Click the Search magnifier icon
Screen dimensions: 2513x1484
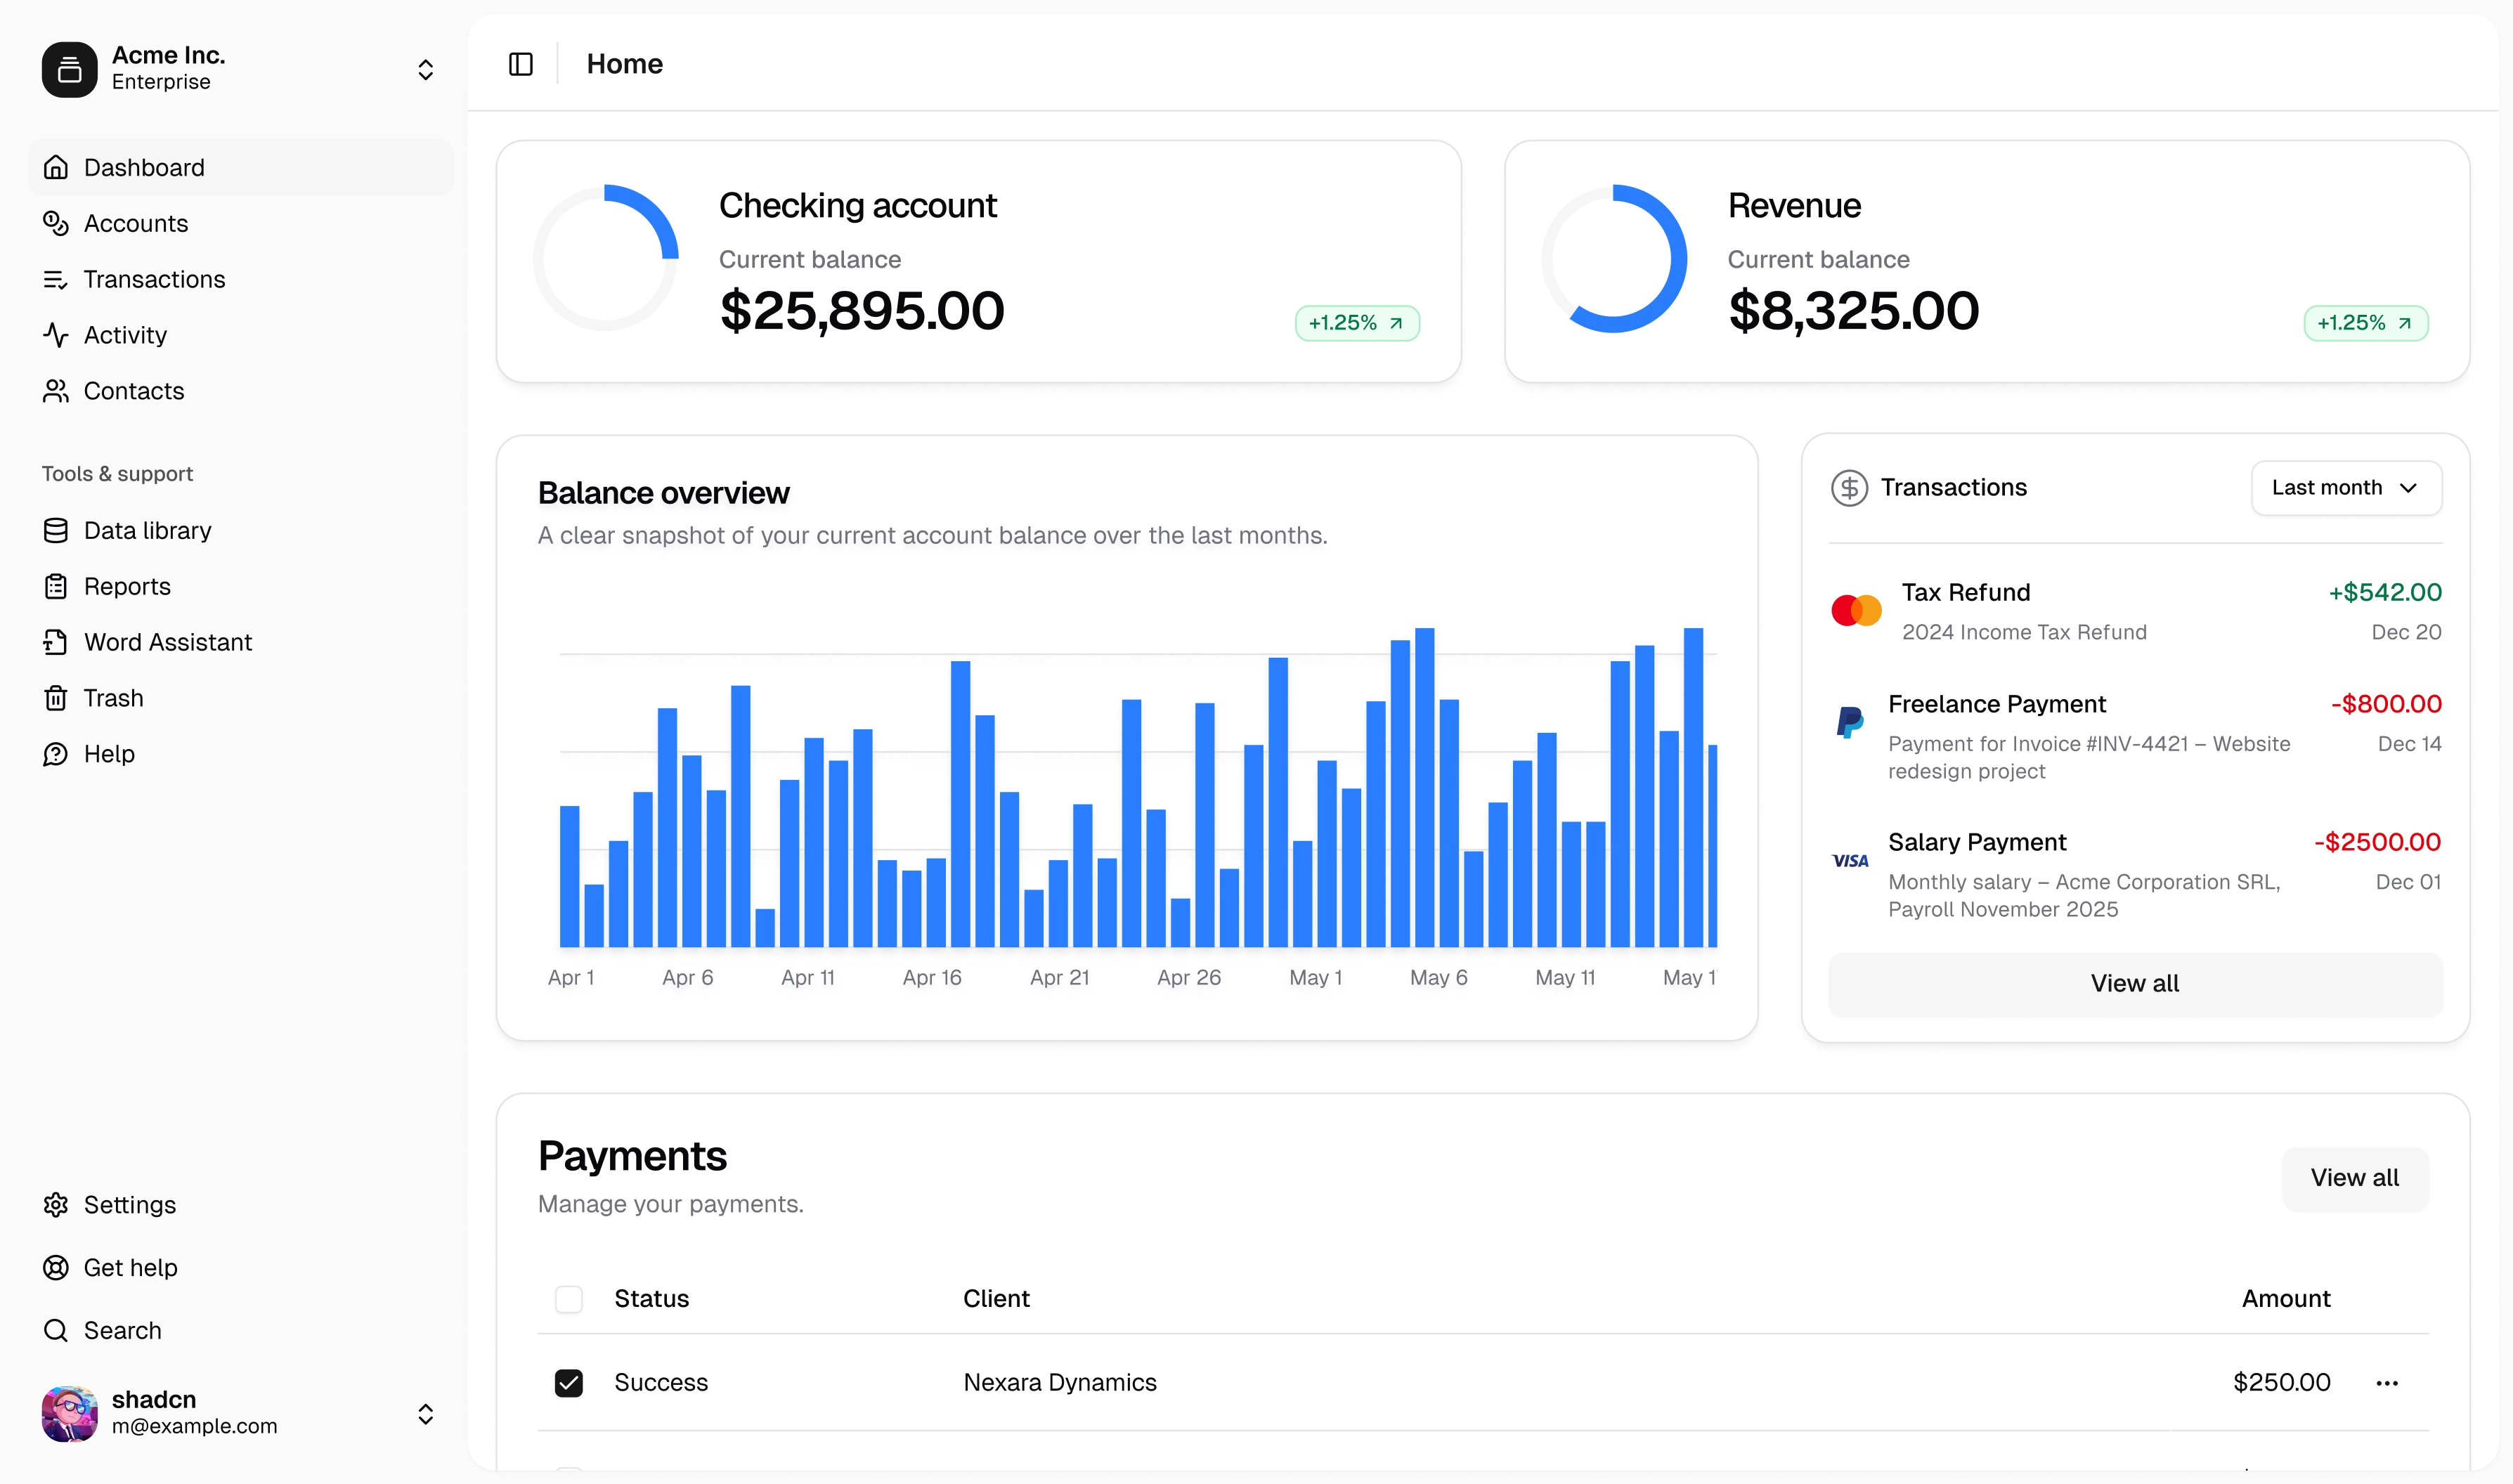click(56, 1331)
